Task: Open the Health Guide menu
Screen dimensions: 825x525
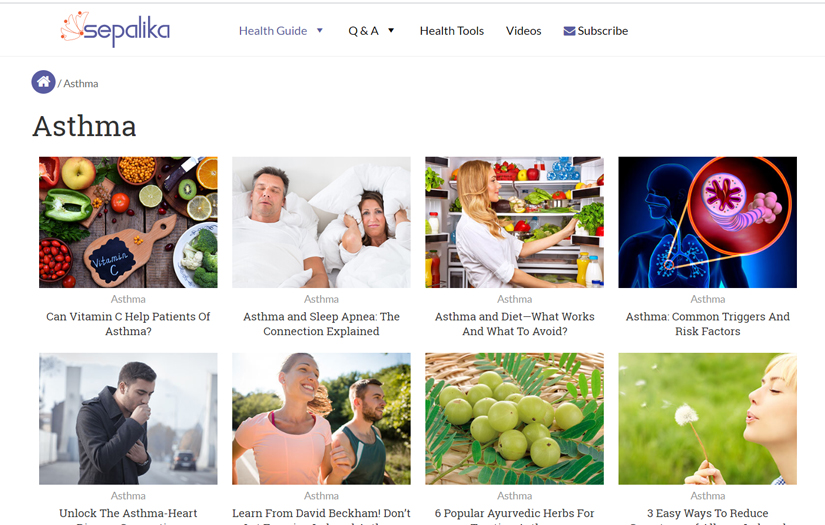Action: (x=273, y=31)
